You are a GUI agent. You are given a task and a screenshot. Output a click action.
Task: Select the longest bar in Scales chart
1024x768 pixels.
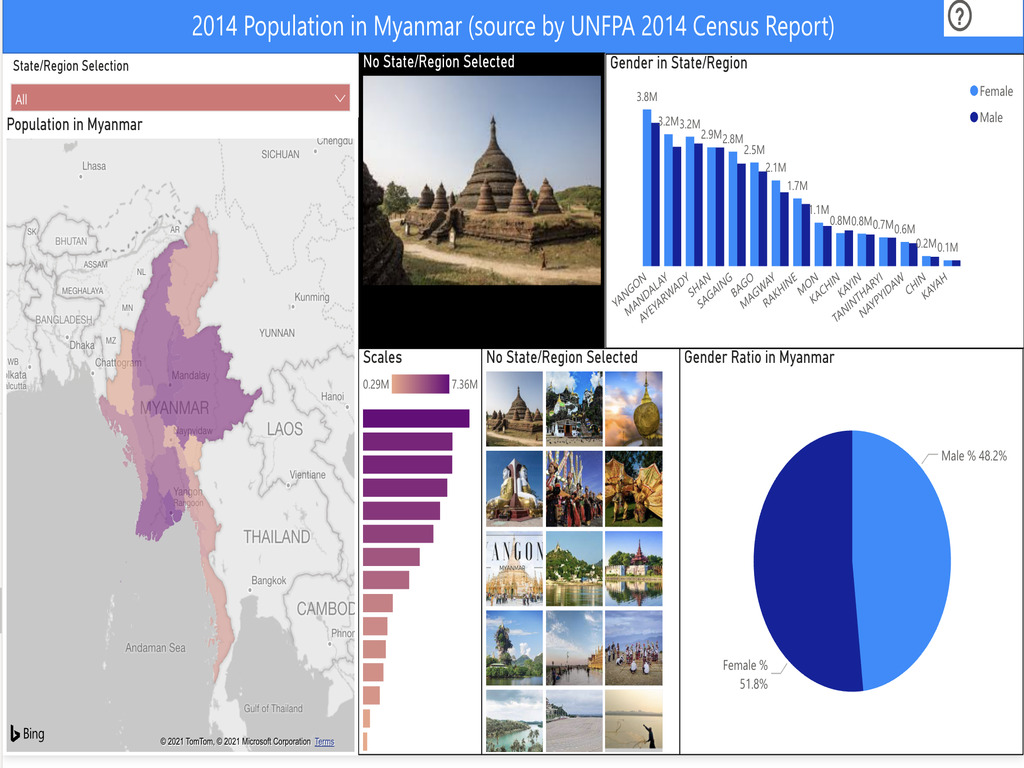pos(415,418)
